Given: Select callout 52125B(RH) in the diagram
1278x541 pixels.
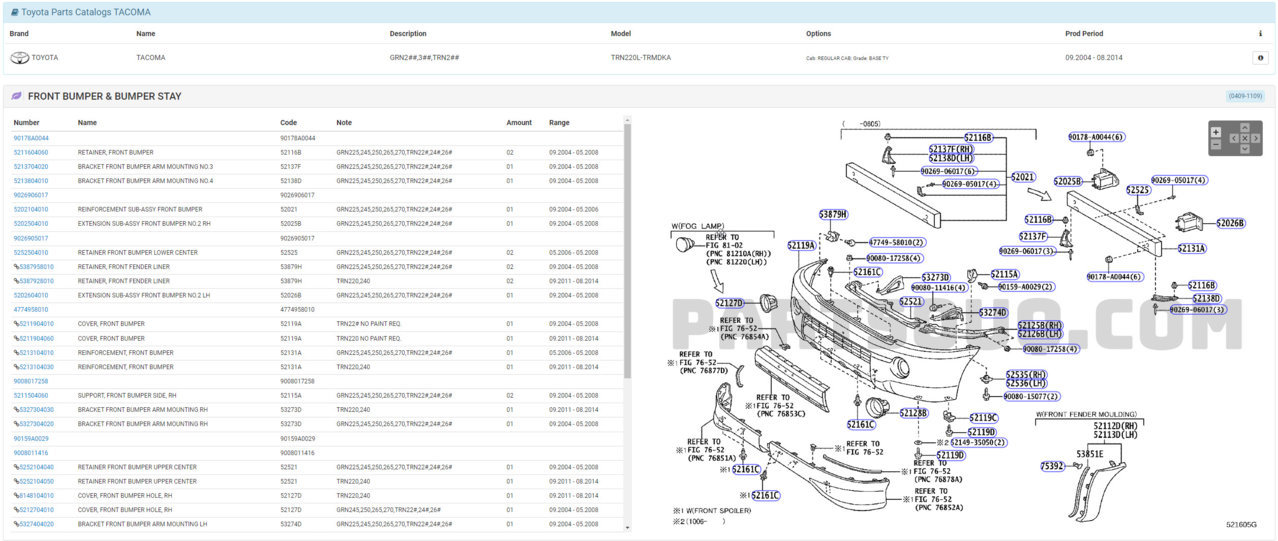Looking at the screenshot, I should tap(1041, 325).
